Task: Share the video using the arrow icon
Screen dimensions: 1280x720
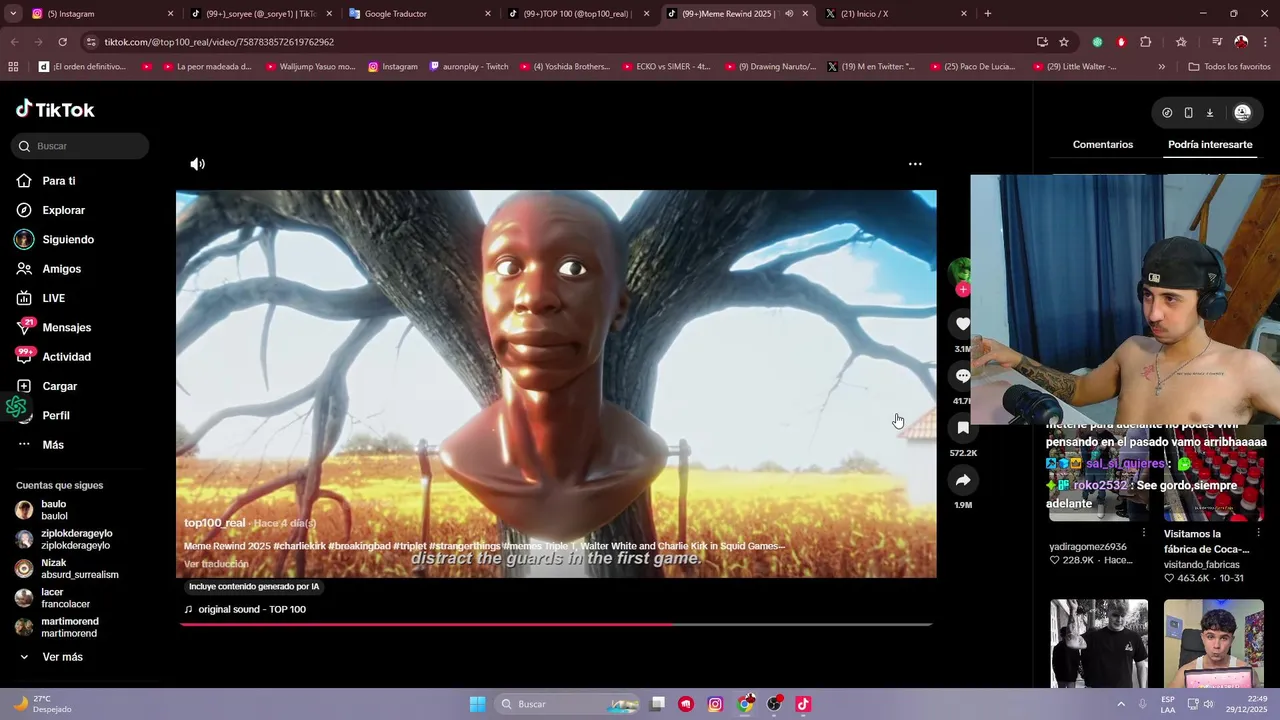Action: 963,480
